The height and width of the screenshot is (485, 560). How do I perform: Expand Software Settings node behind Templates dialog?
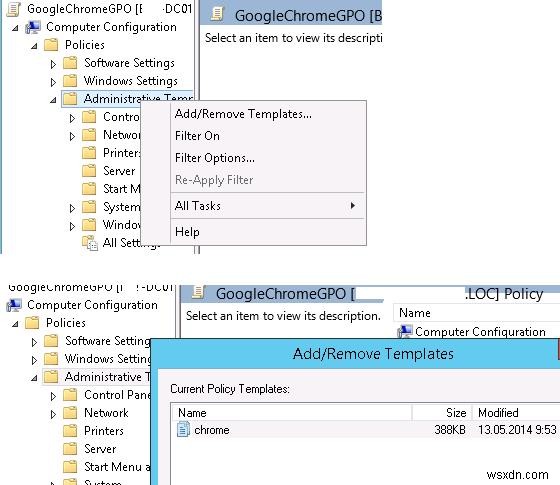[34, 342]
